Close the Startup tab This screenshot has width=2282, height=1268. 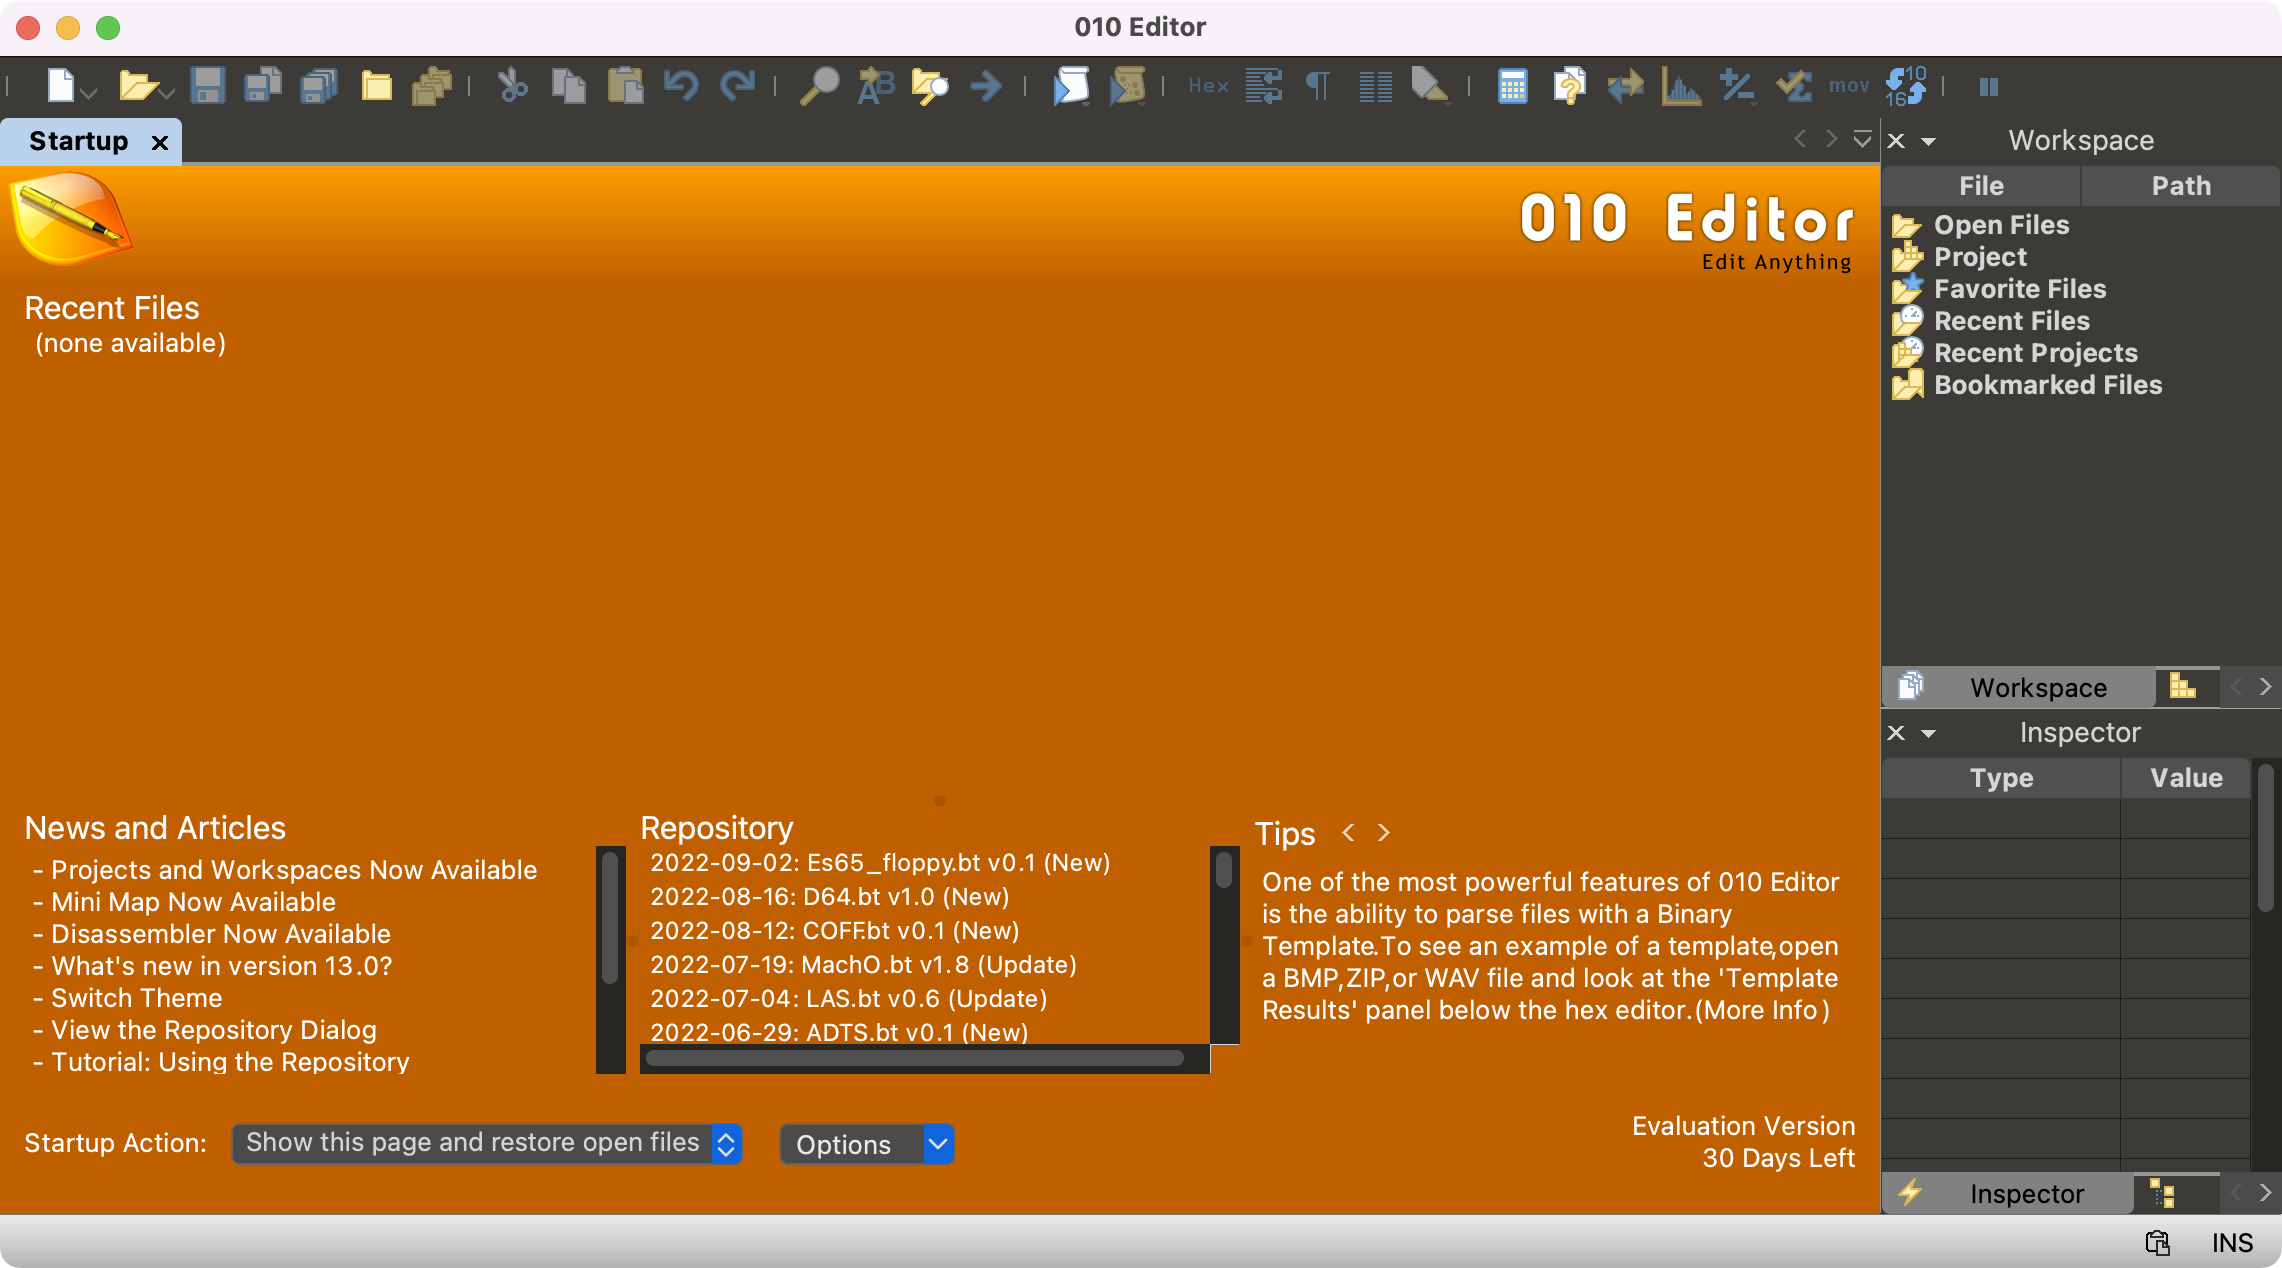[x=161, y=141]
